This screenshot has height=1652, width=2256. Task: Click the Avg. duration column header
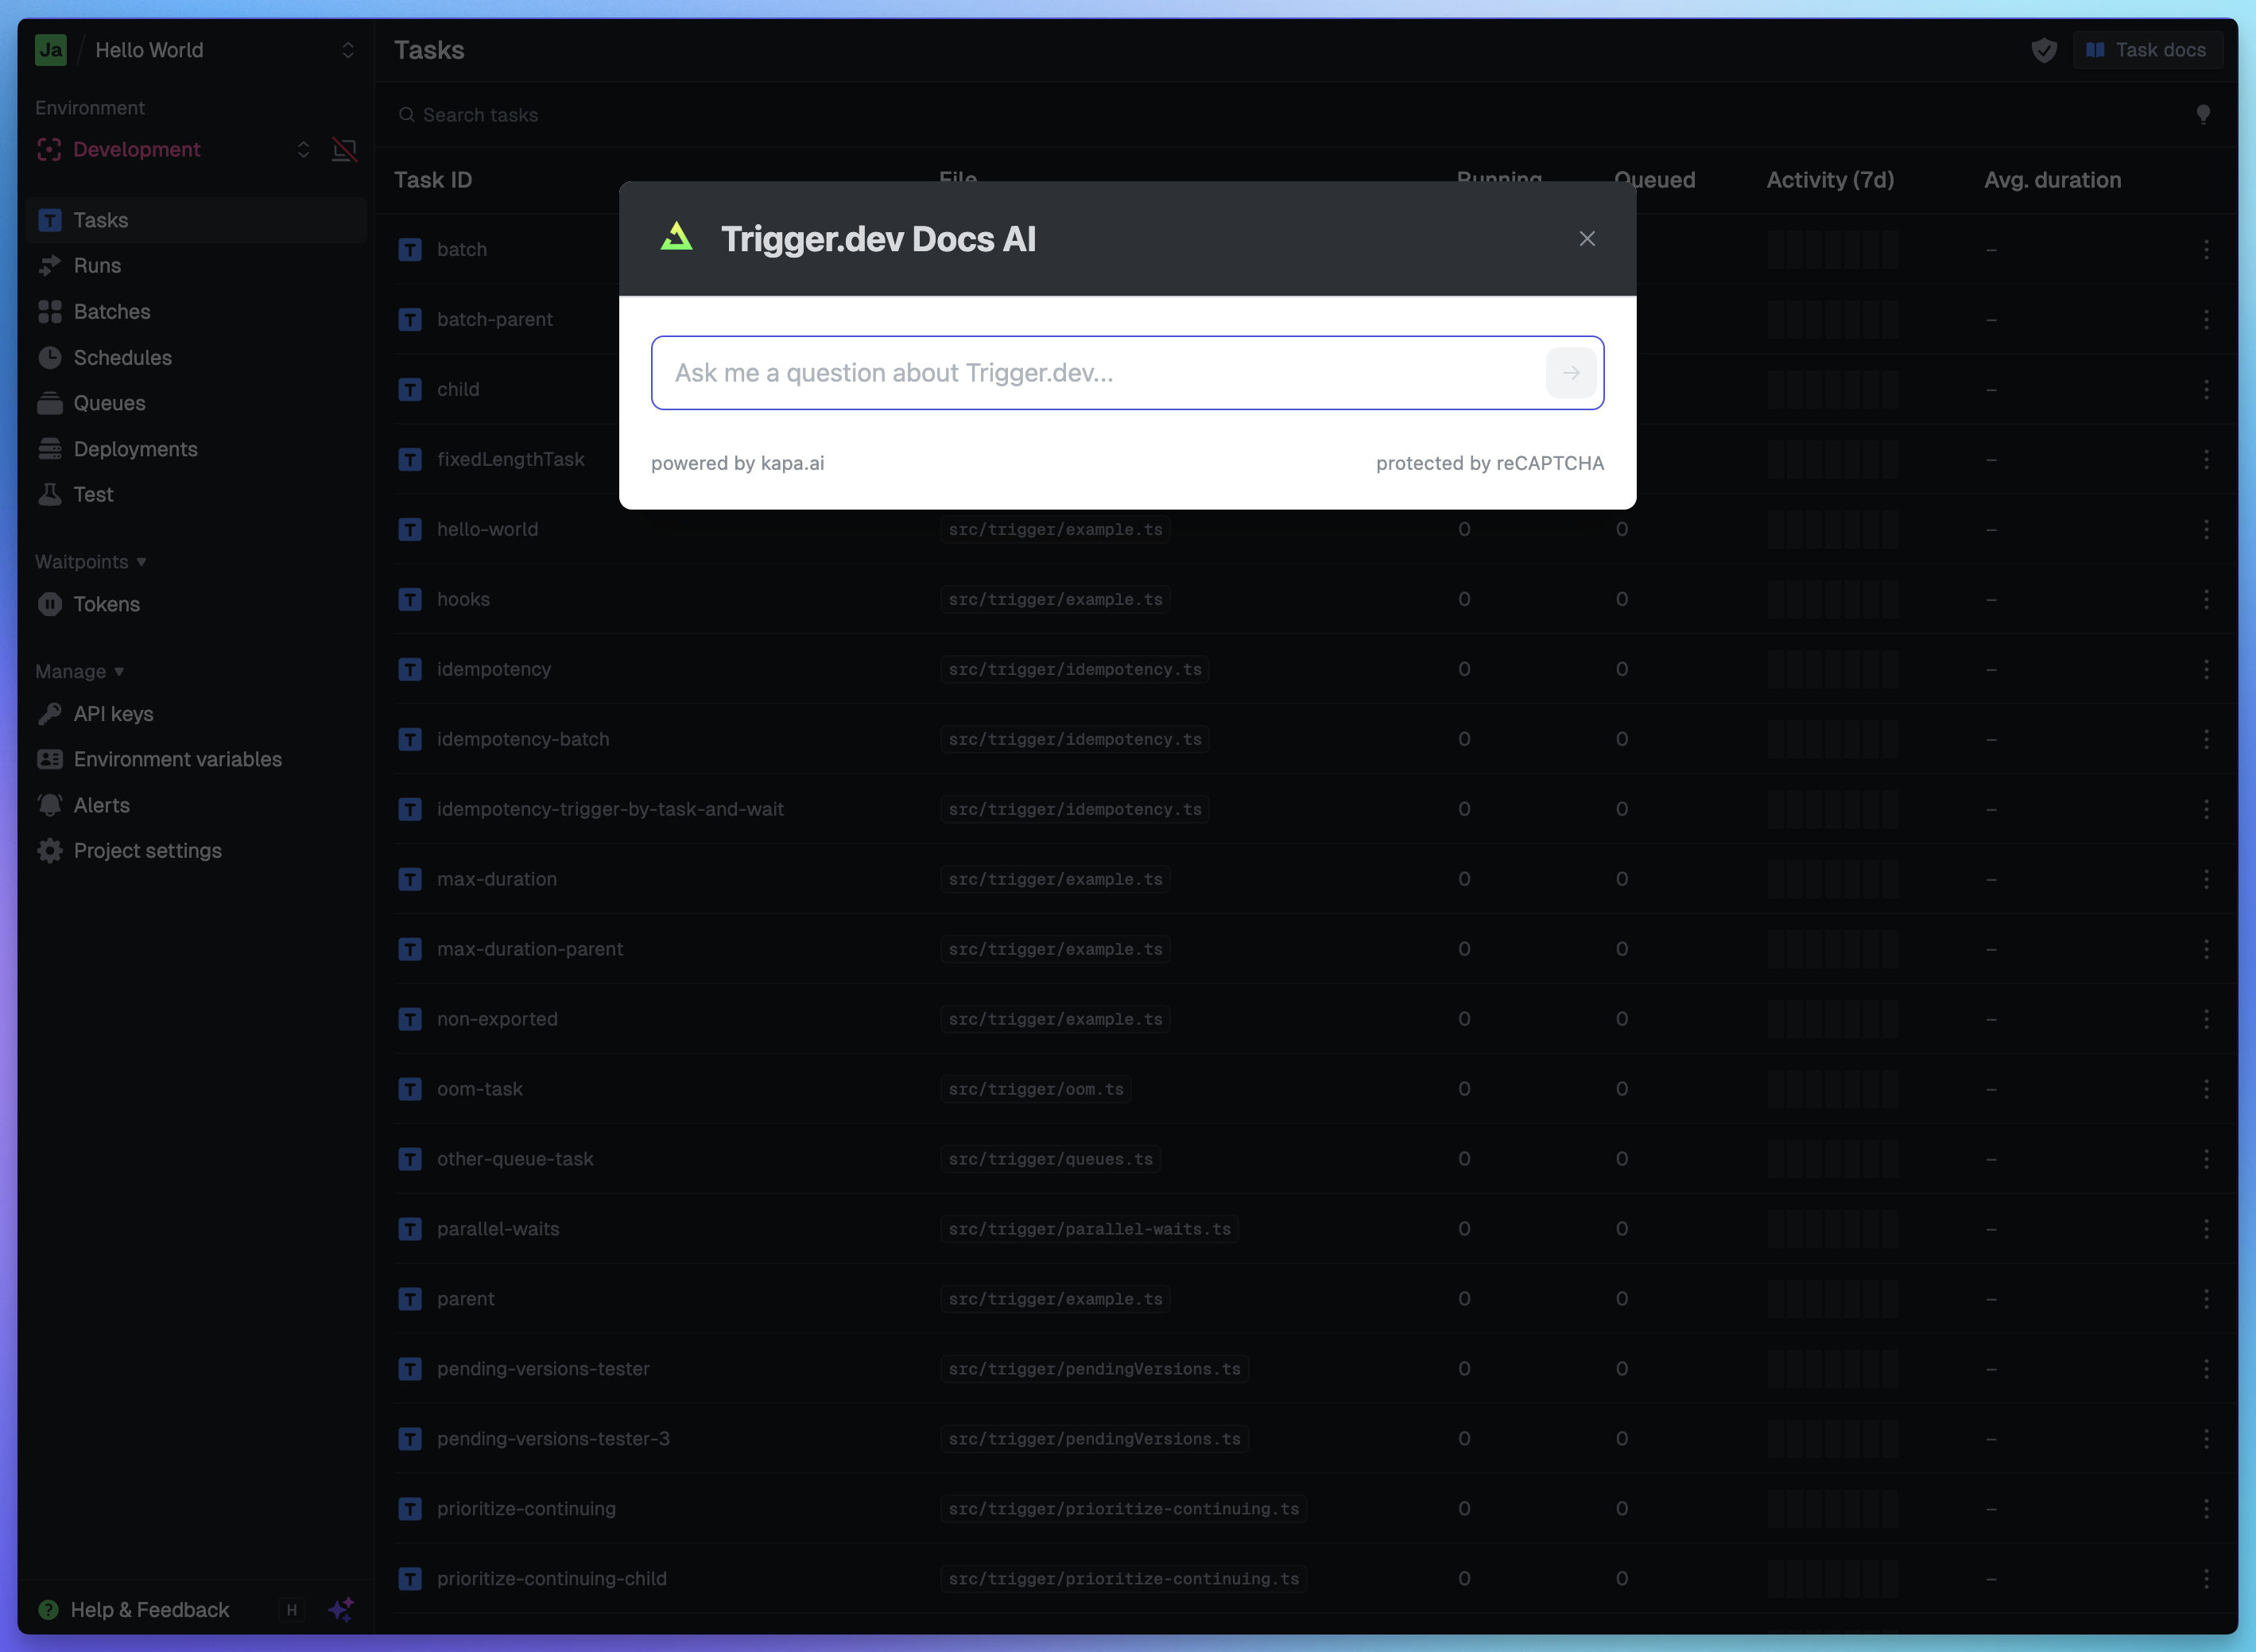click(x=2052, y=180)
